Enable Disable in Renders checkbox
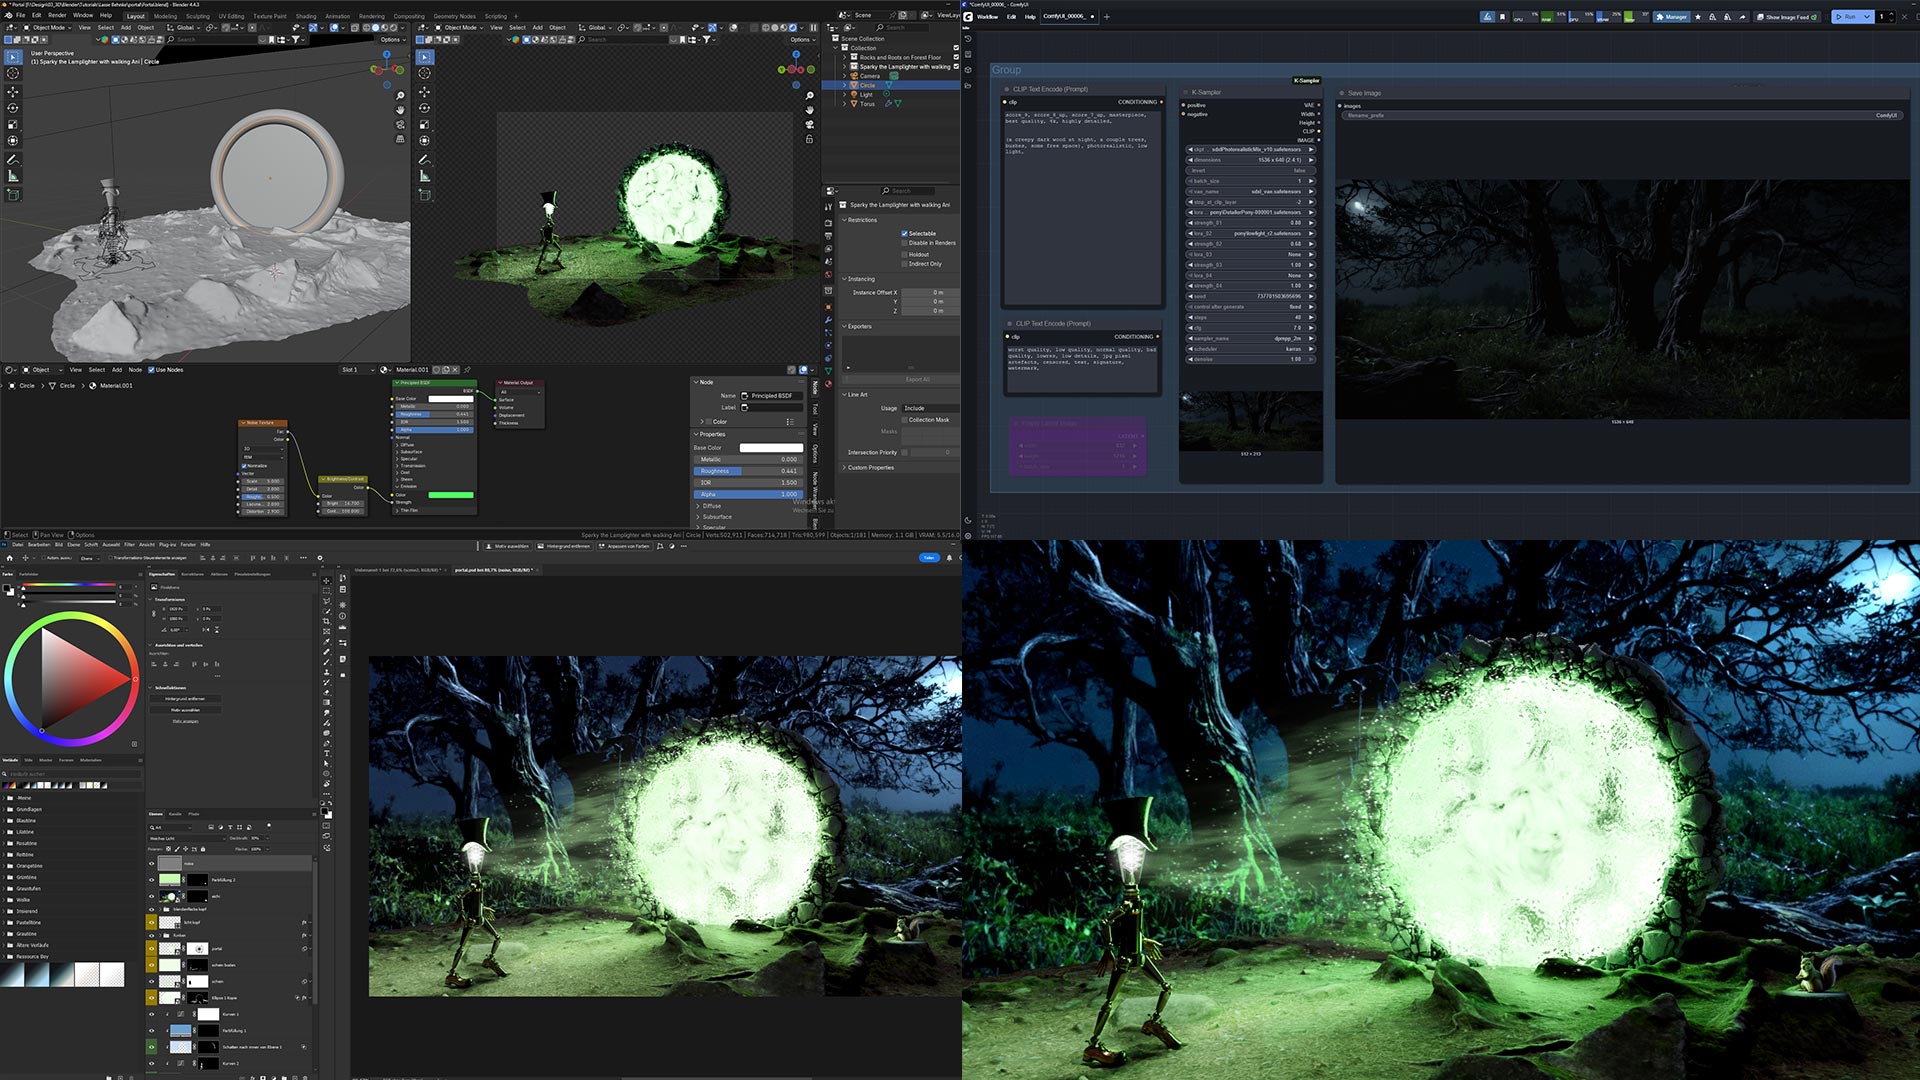The height and width of the screenshot is (1080, 1920). point(904,243)
